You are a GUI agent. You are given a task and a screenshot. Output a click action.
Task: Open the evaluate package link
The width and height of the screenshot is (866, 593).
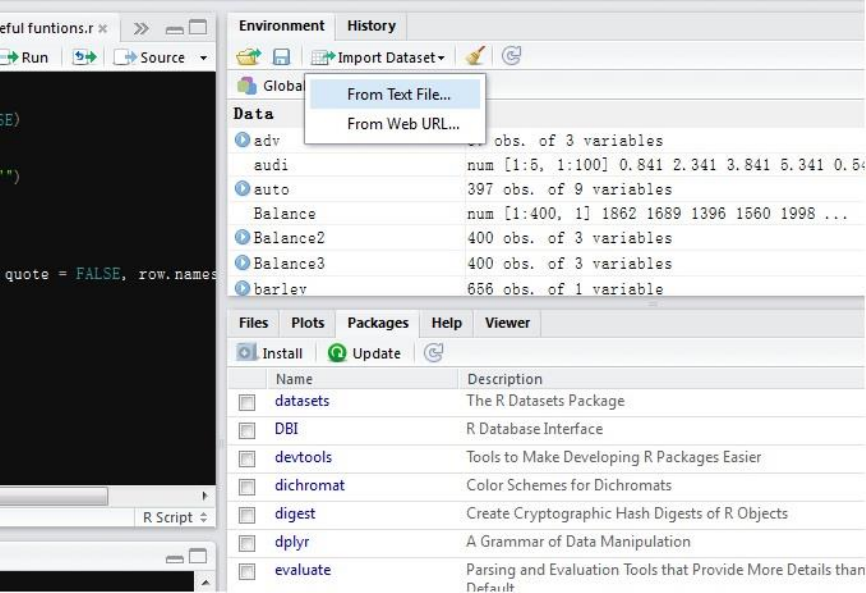coord(303,570)
